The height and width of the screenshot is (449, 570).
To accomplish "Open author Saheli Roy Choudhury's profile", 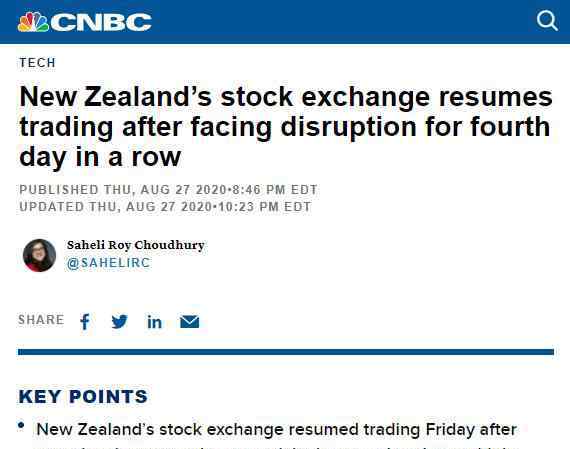I will point(136,245).
